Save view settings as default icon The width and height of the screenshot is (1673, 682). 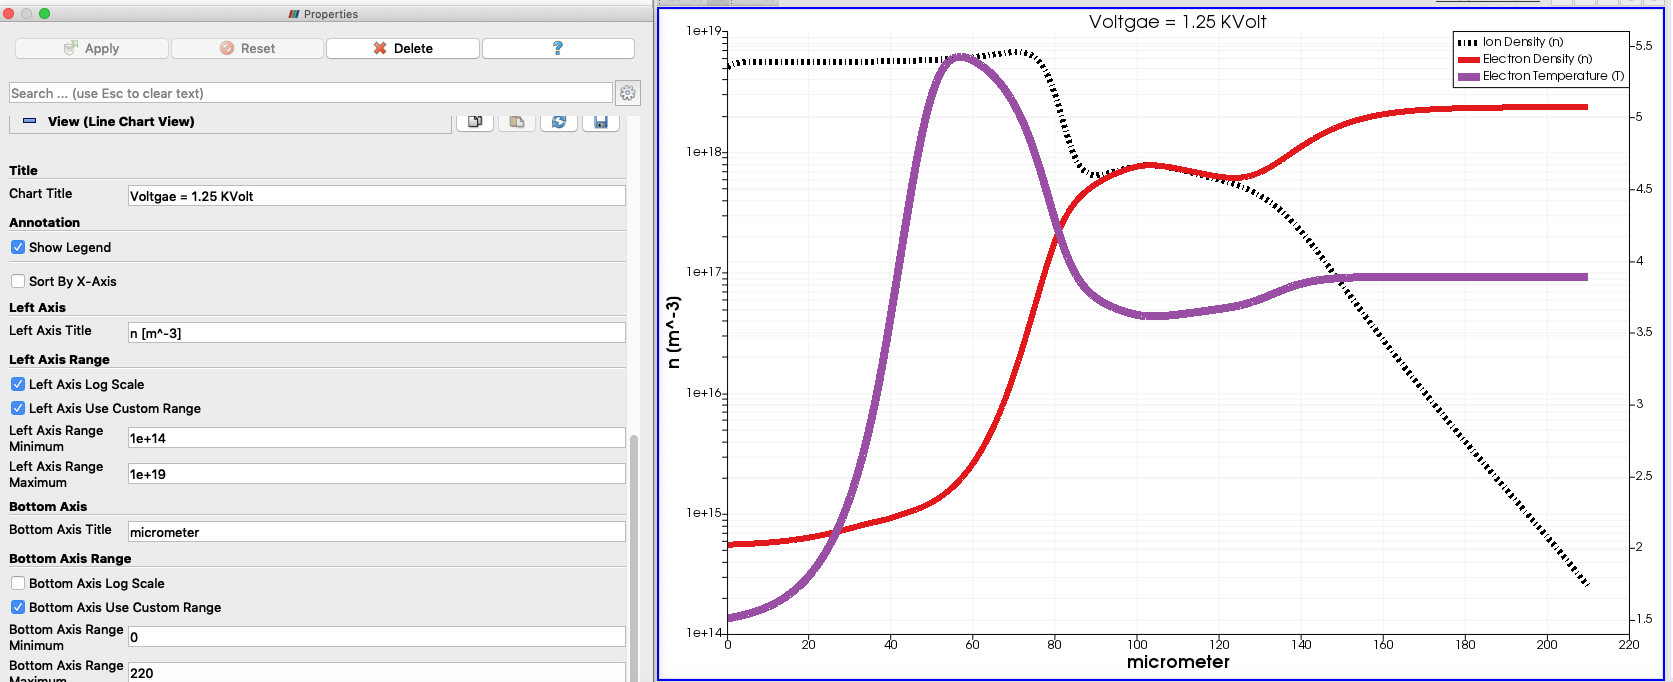[x=601, y=122]
